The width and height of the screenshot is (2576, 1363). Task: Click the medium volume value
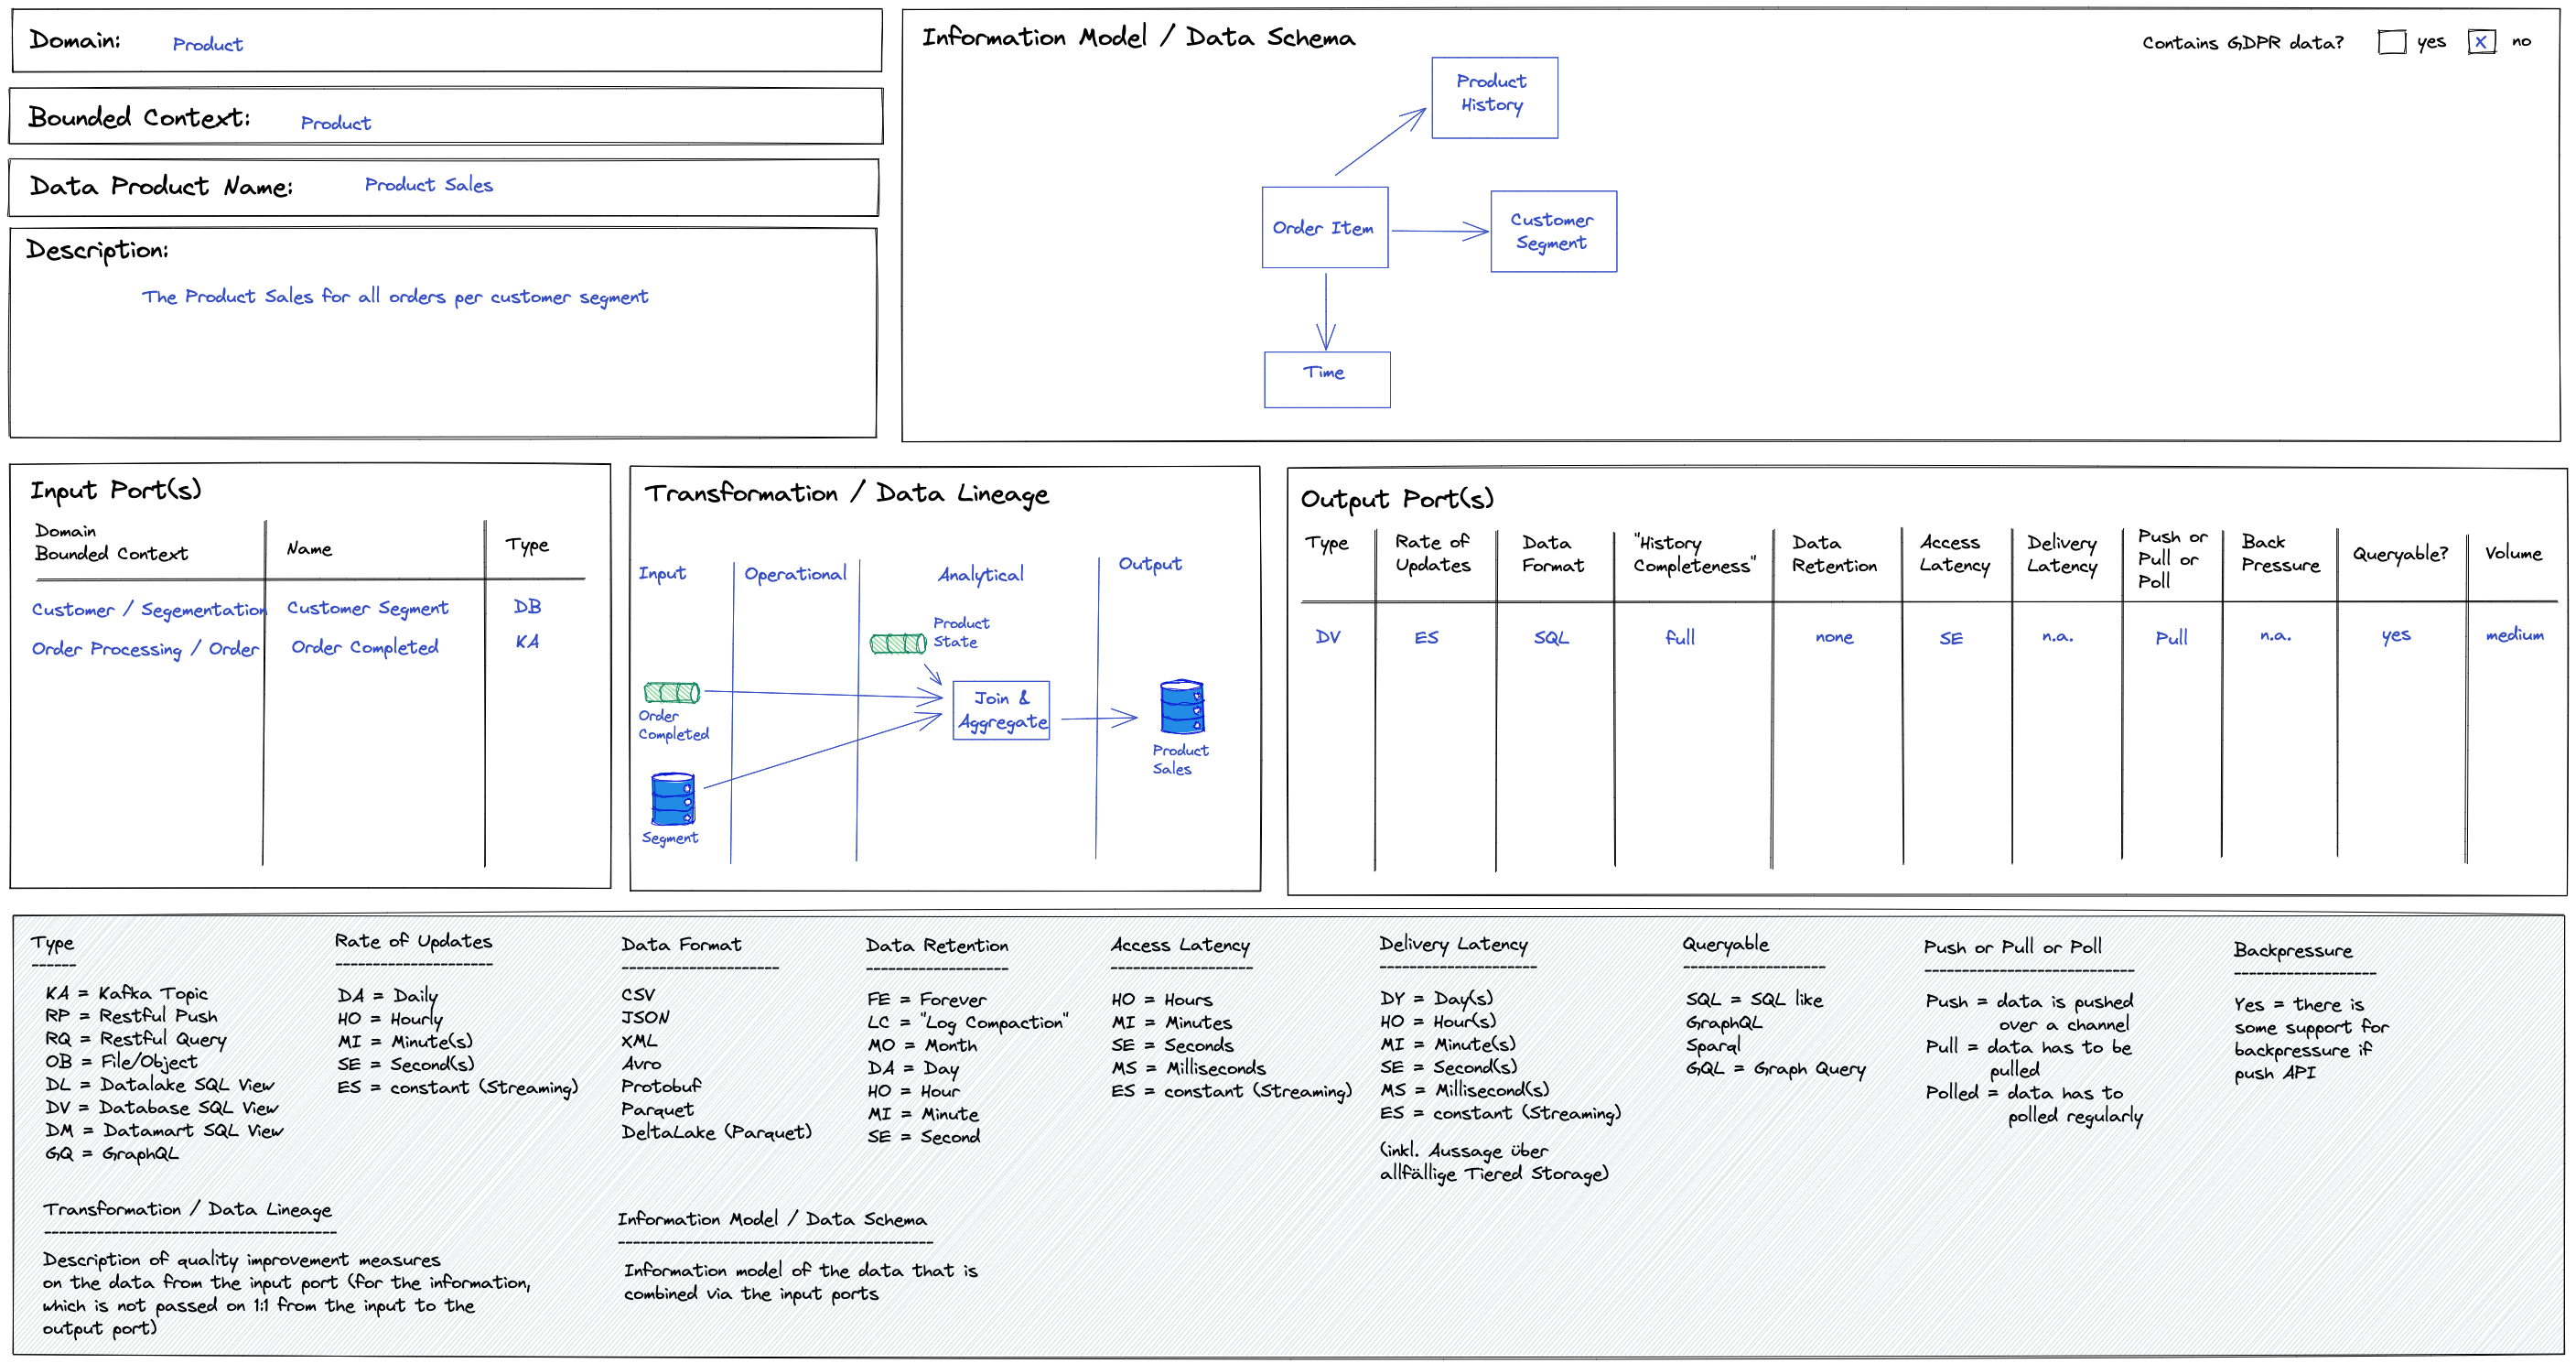[2514, 635]
